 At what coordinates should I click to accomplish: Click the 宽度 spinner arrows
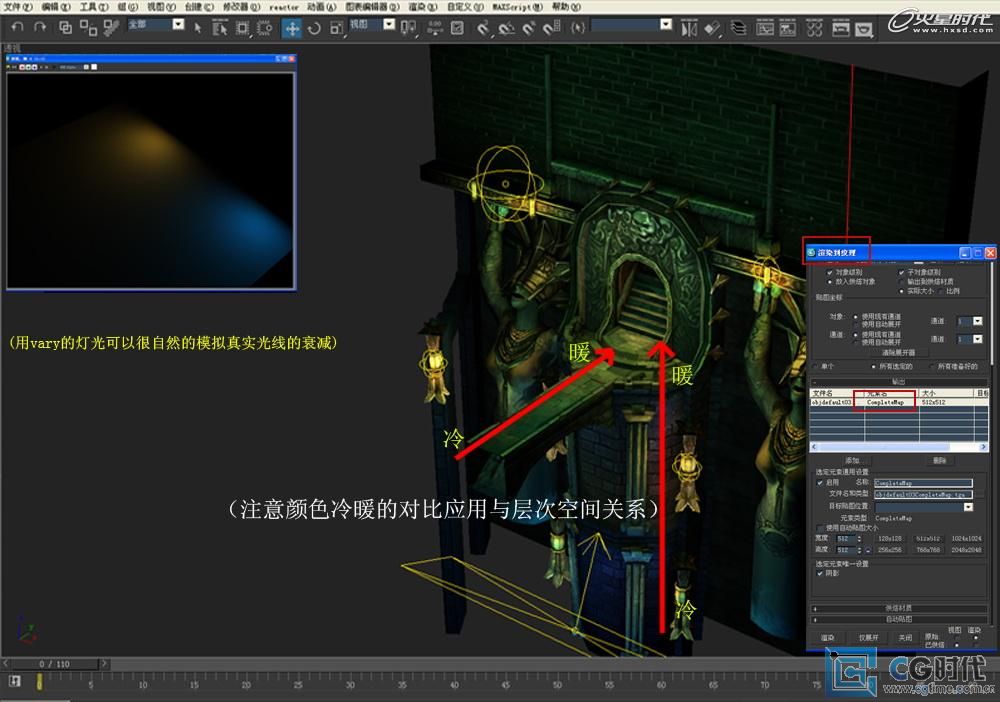(859, 539)
